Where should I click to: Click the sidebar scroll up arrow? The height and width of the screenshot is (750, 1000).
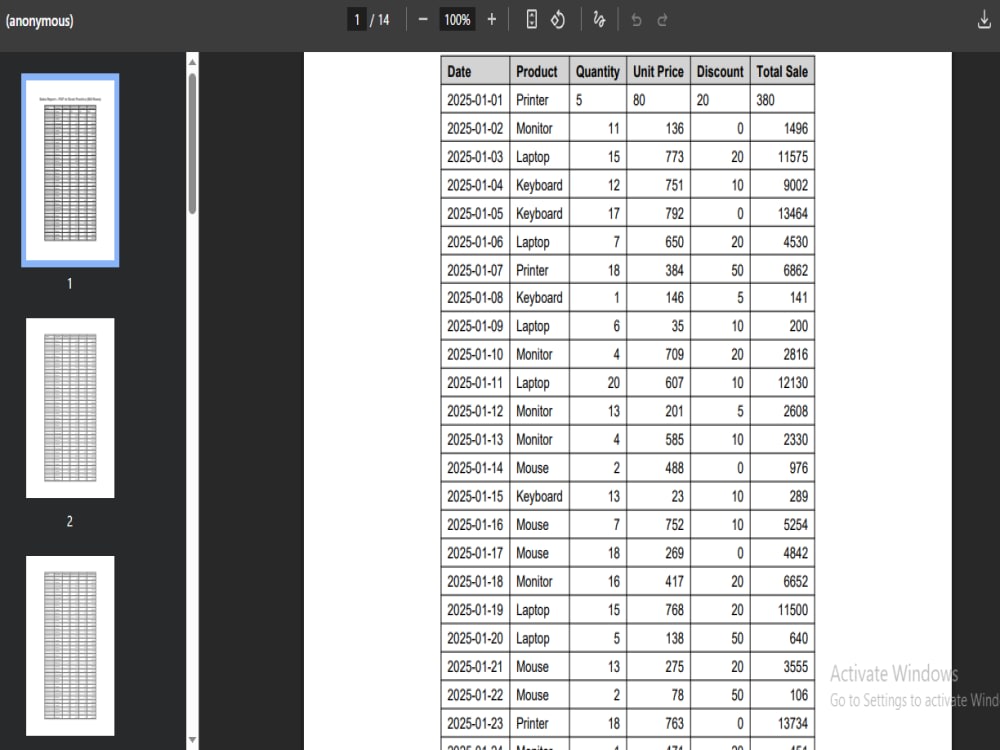192,62
